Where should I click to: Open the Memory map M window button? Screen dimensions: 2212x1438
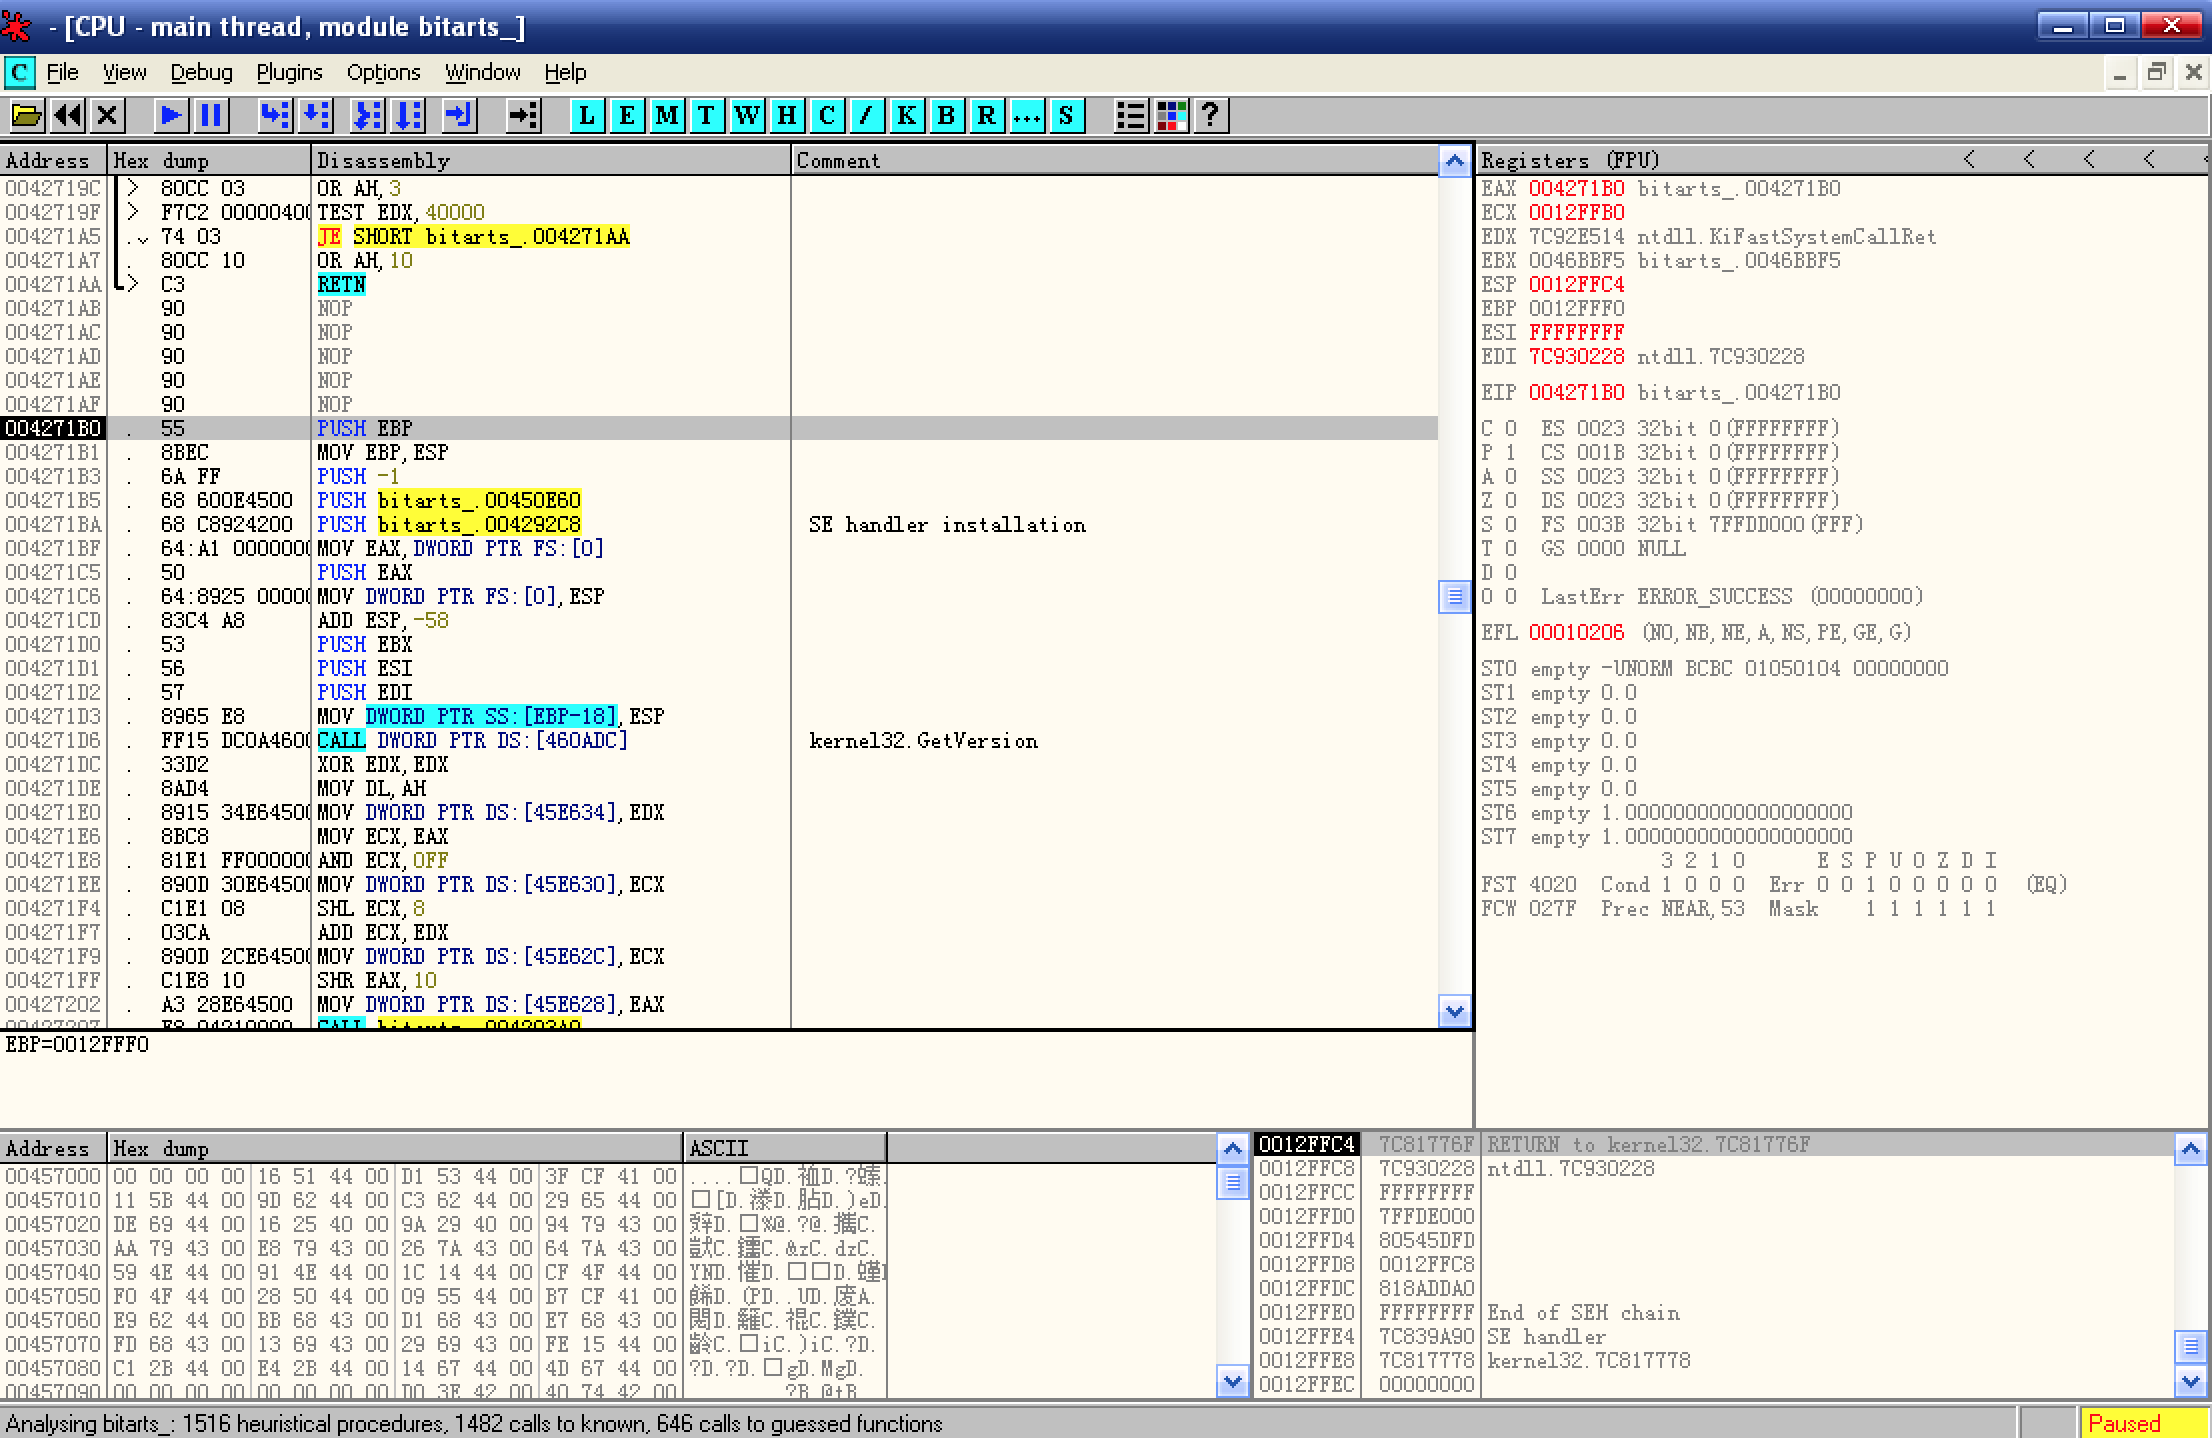click(667, 116)
